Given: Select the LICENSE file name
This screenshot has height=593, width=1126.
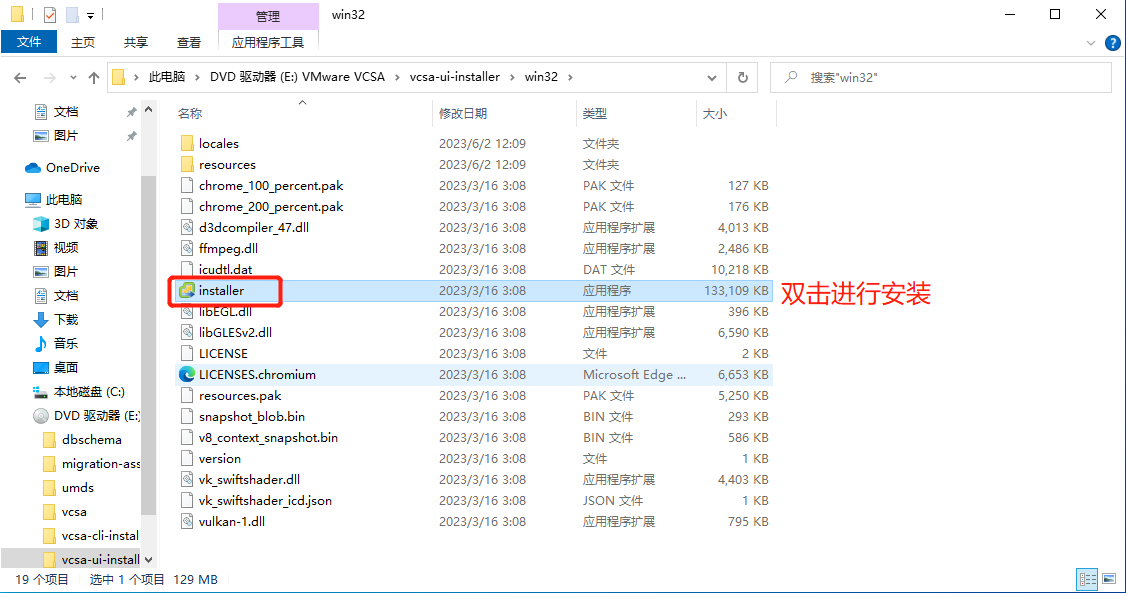Looking at the screenshot, I should pyautogui.click(x=223, y=353).
